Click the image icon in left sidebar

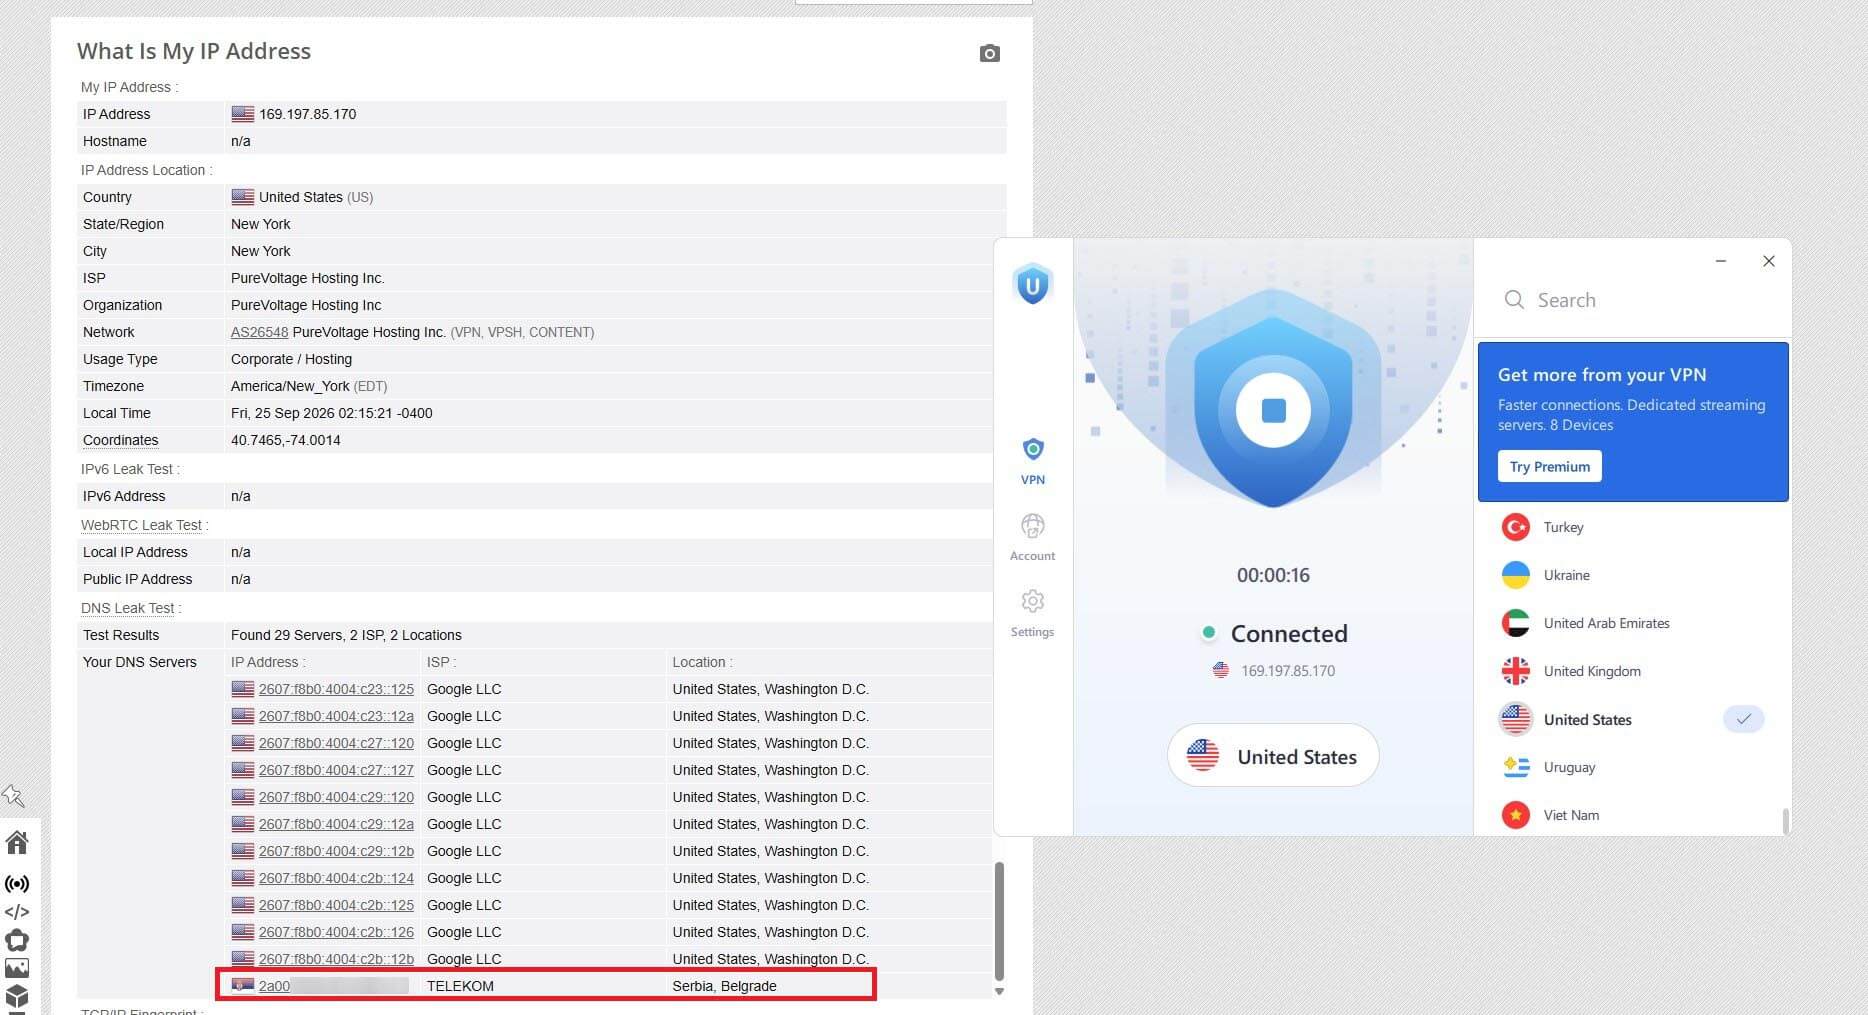coord(17,968)
